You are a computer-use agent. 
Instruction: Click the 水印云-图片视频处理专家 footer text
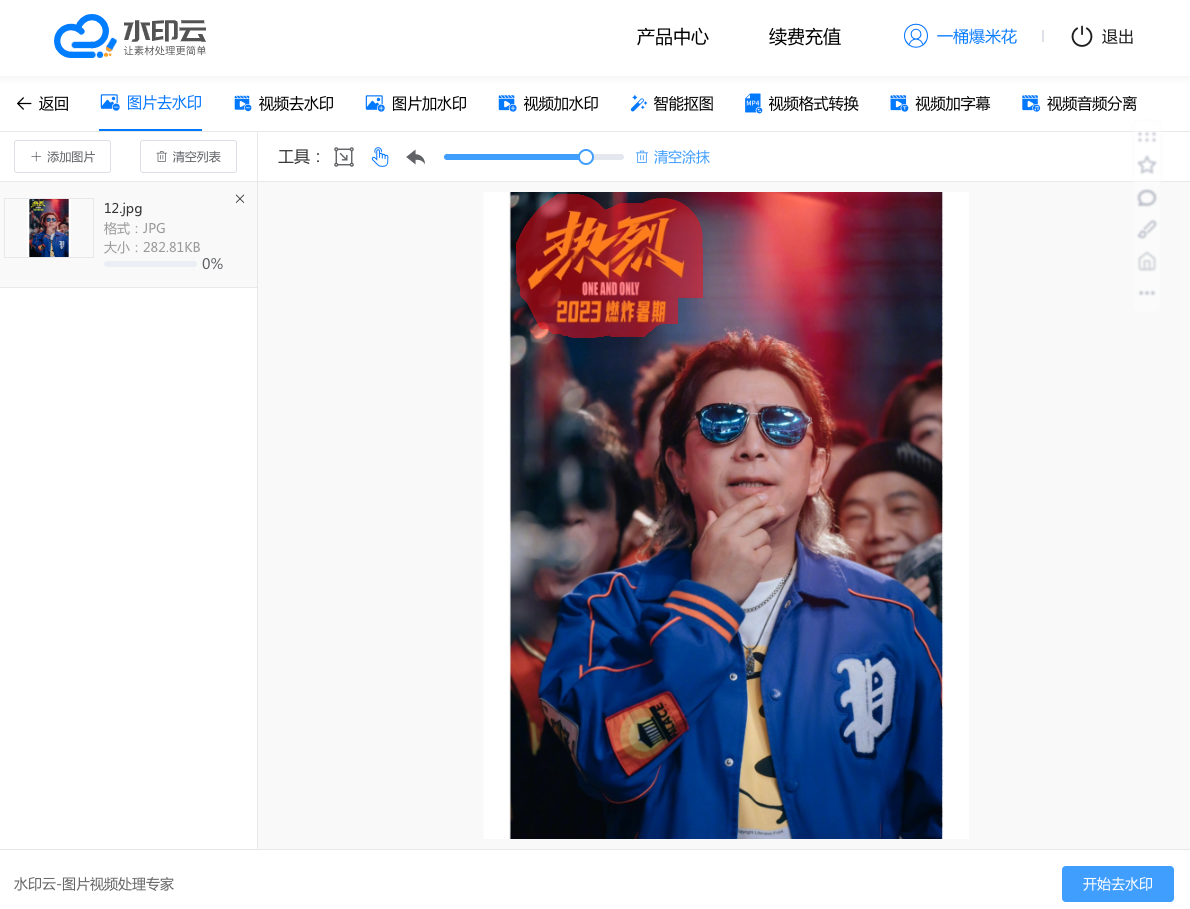(94, 884)
